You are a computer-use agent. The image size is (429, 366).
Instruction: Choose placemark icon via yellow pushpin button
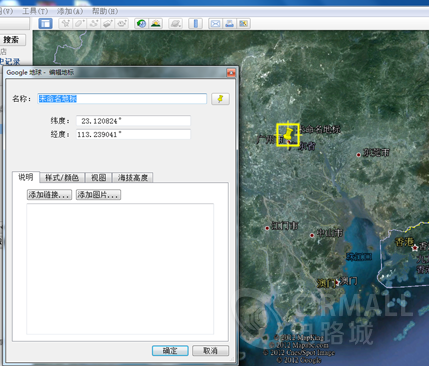point(220,99)
